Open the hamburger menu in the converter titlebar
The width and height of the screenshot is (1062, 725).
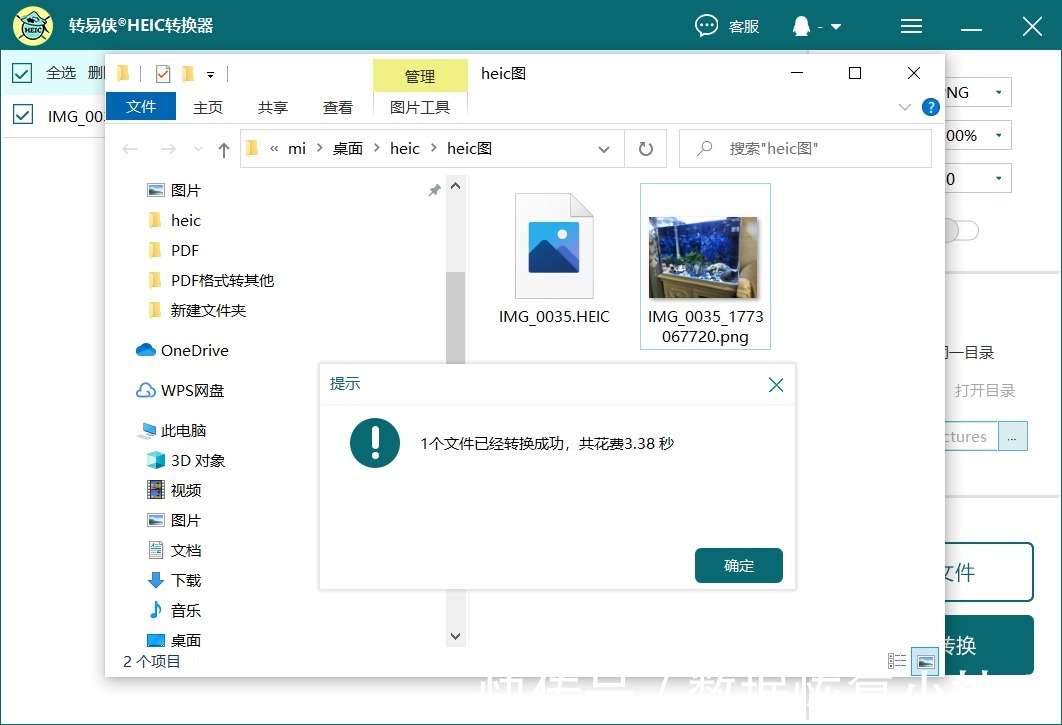tap(911, 26)
